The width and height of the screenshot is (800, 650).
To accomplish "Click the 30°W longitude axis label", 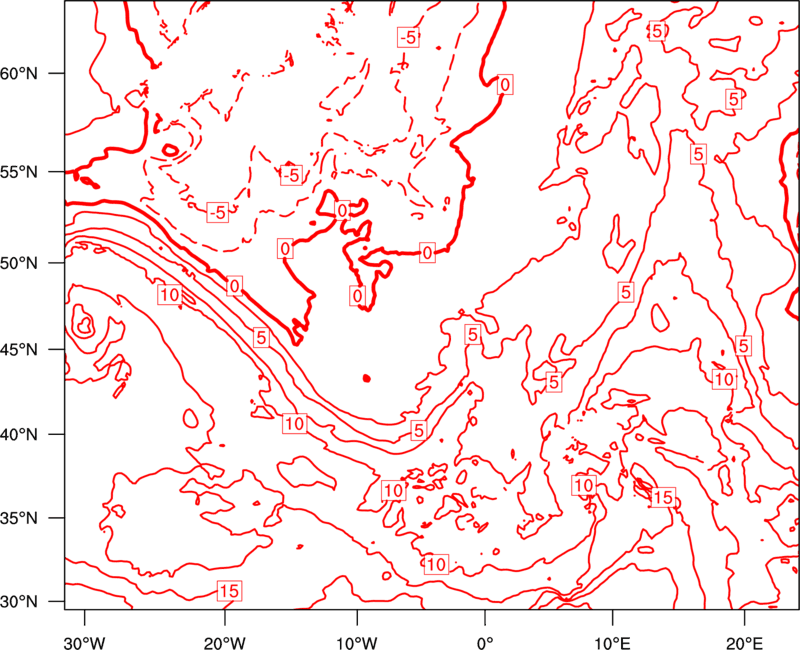I will tap(84, 643).
